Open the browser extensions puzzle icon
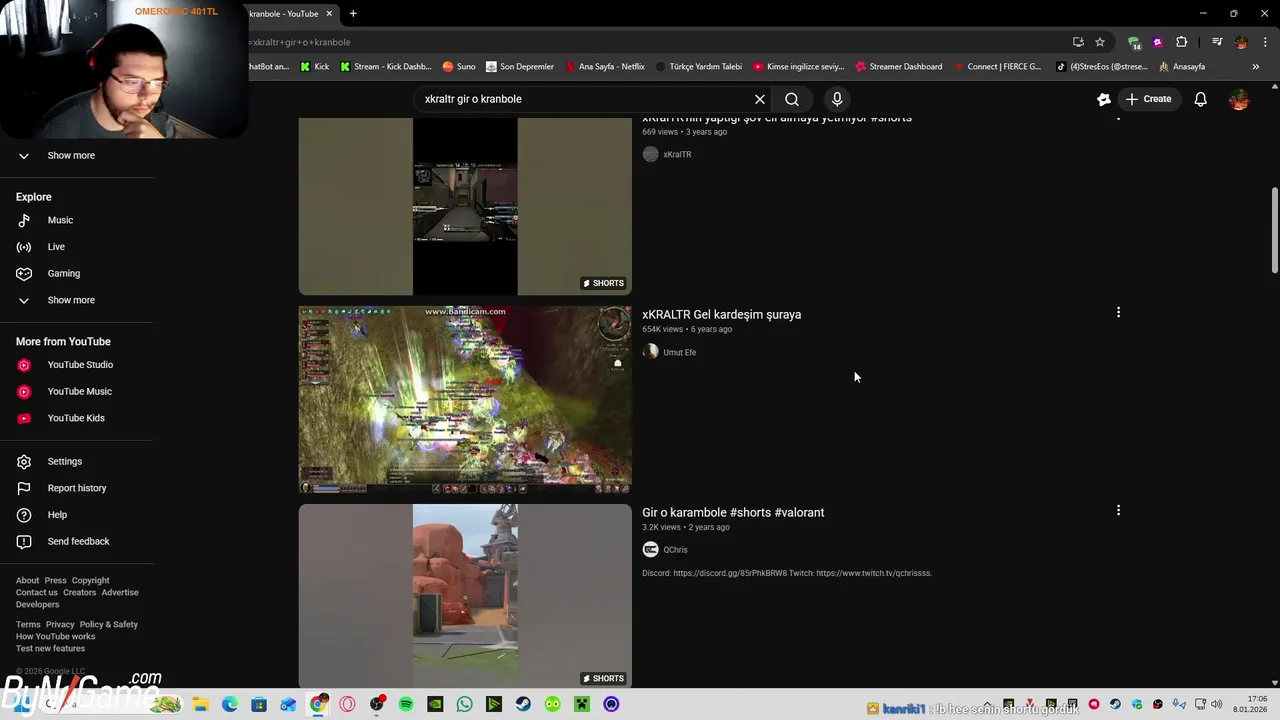The height and width of the screenshot is (720, 1280). [x=1182, y=42]
